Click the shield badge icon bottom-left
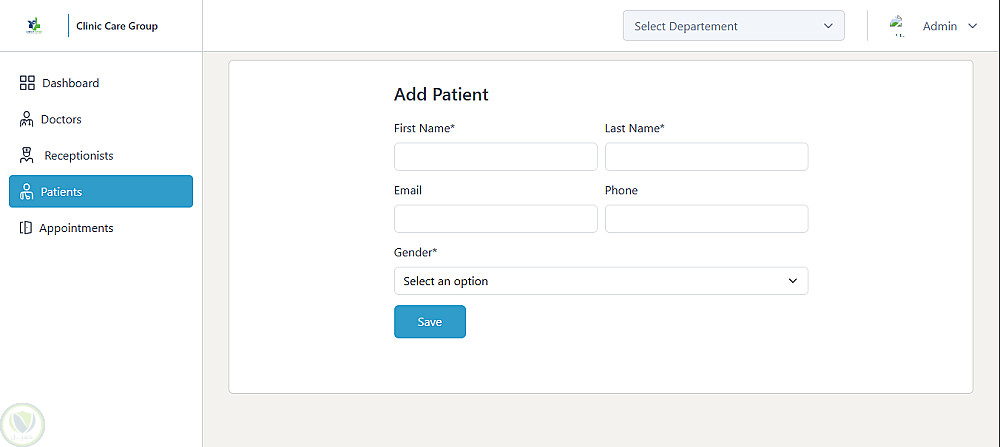The height and width of the screenshot is (447, 1000). (x=22, y=423)
